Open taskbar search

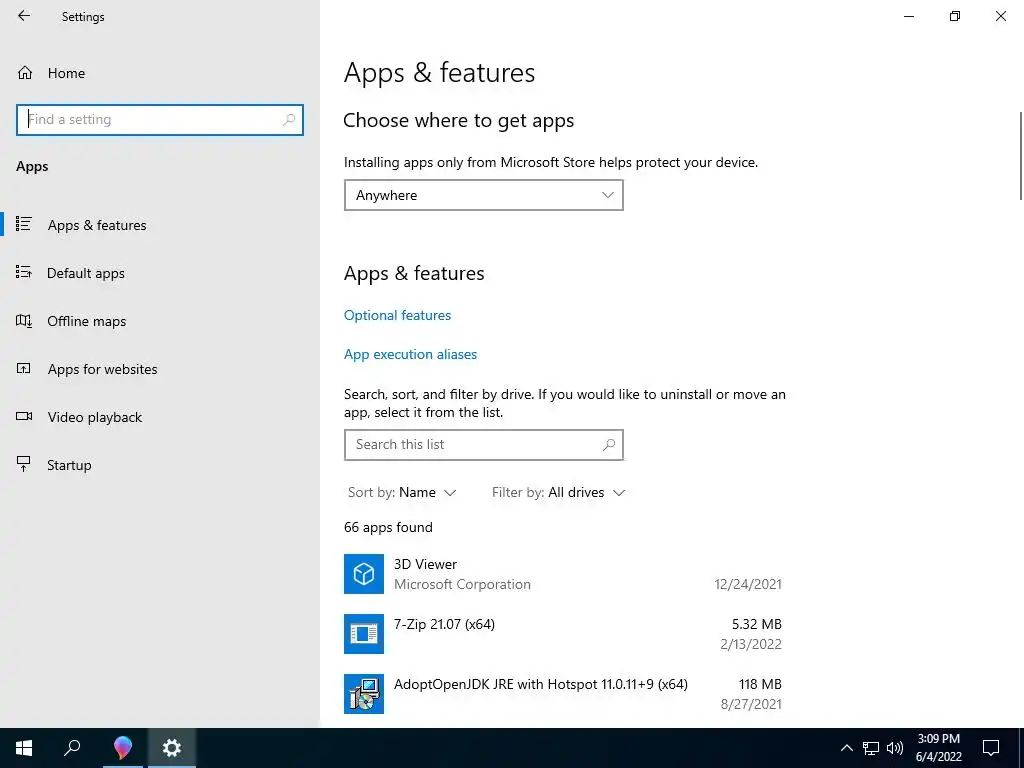tap(72, 748)
